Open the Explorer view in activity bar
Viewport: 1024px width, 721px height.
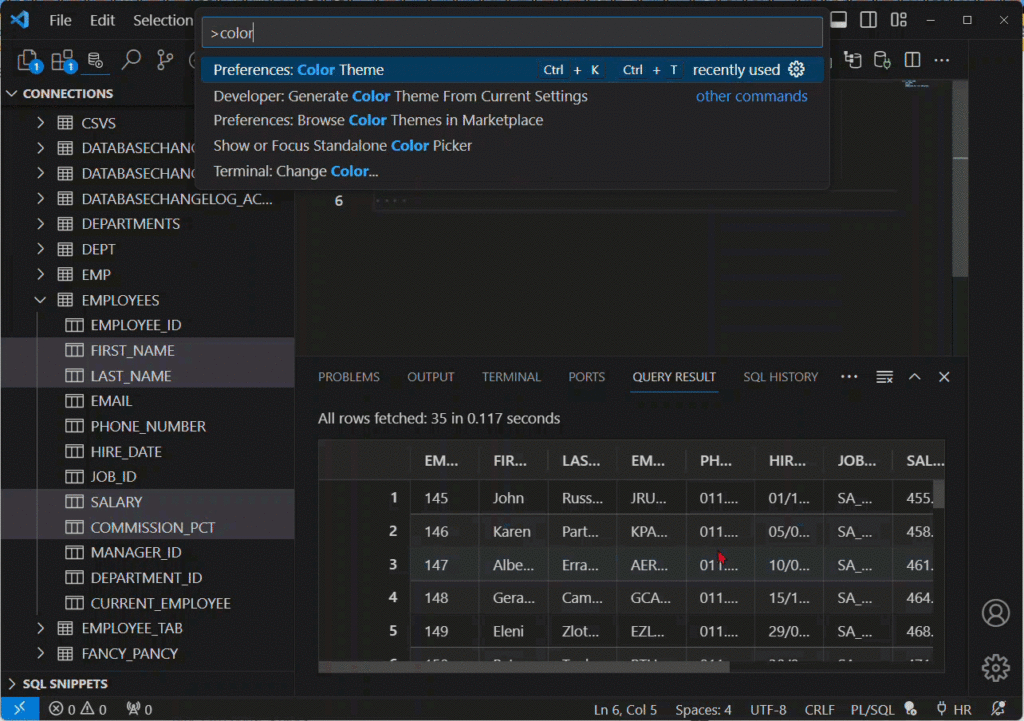point(27,61)
